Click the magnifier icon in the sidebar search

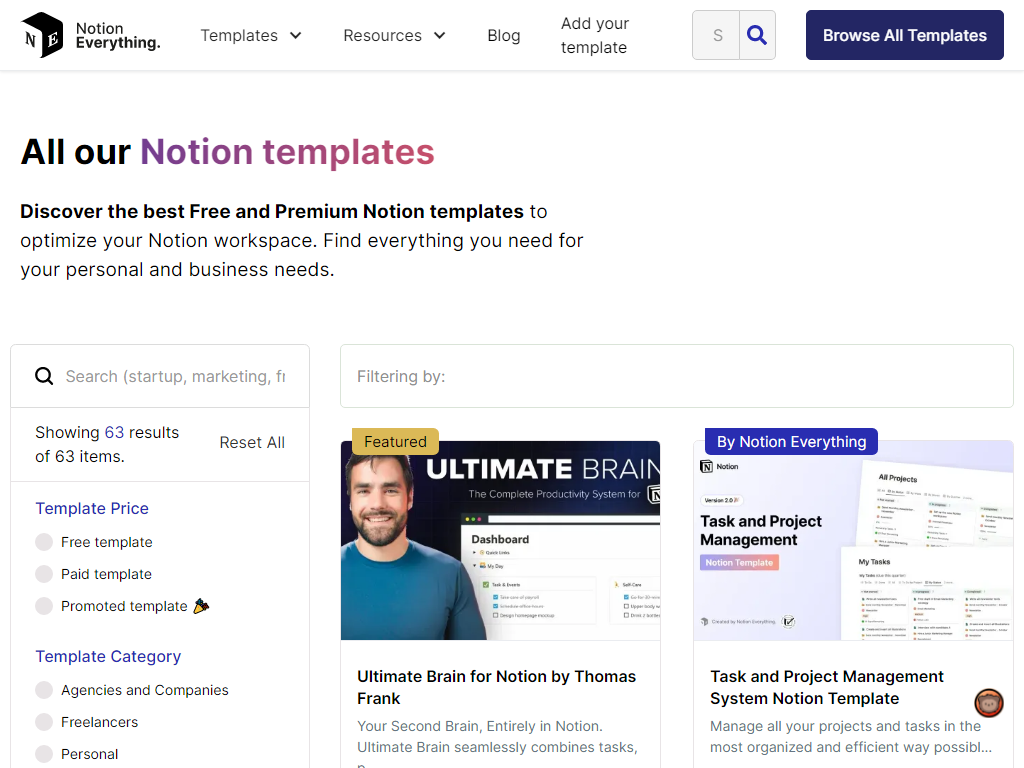coord(44,376)
